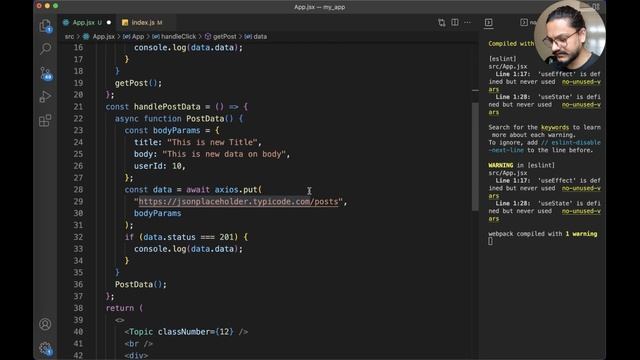Click the userId: 10 line
This screenshot has width=640, height=360.
pos(160,166)
